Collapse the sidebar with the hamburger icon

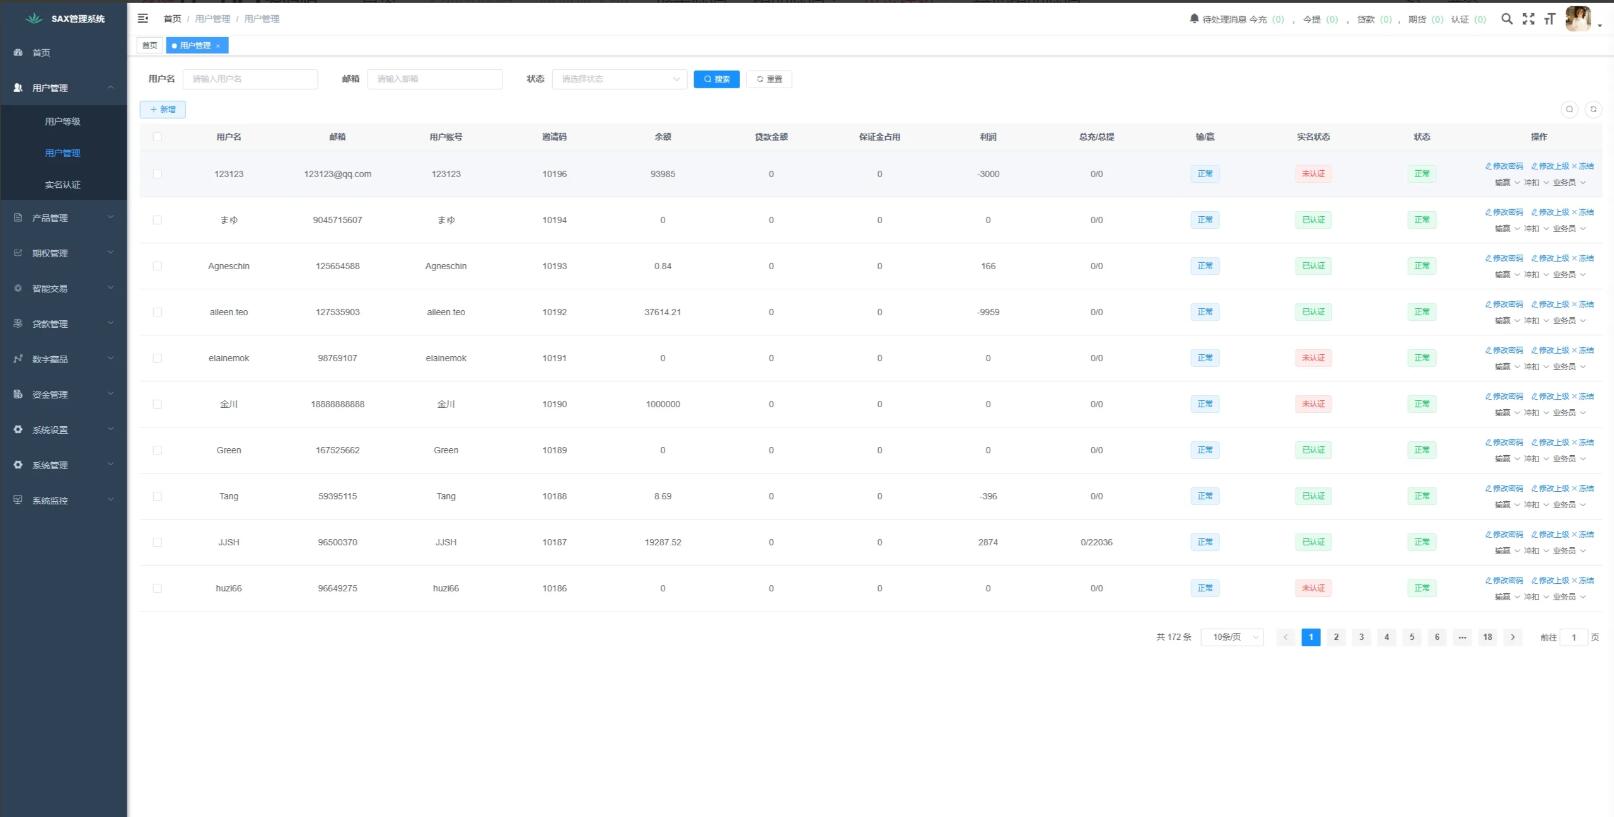[x=143, y=19]
